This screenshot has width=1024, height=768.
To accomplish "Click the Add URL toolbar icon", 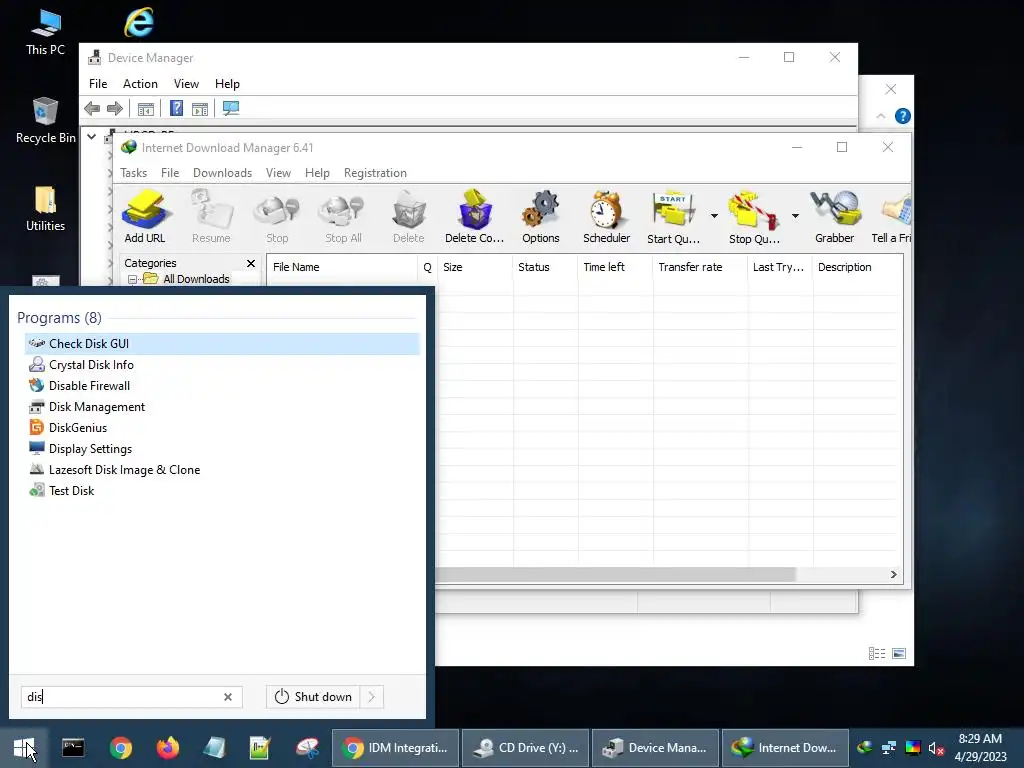I will coord(144,216).
